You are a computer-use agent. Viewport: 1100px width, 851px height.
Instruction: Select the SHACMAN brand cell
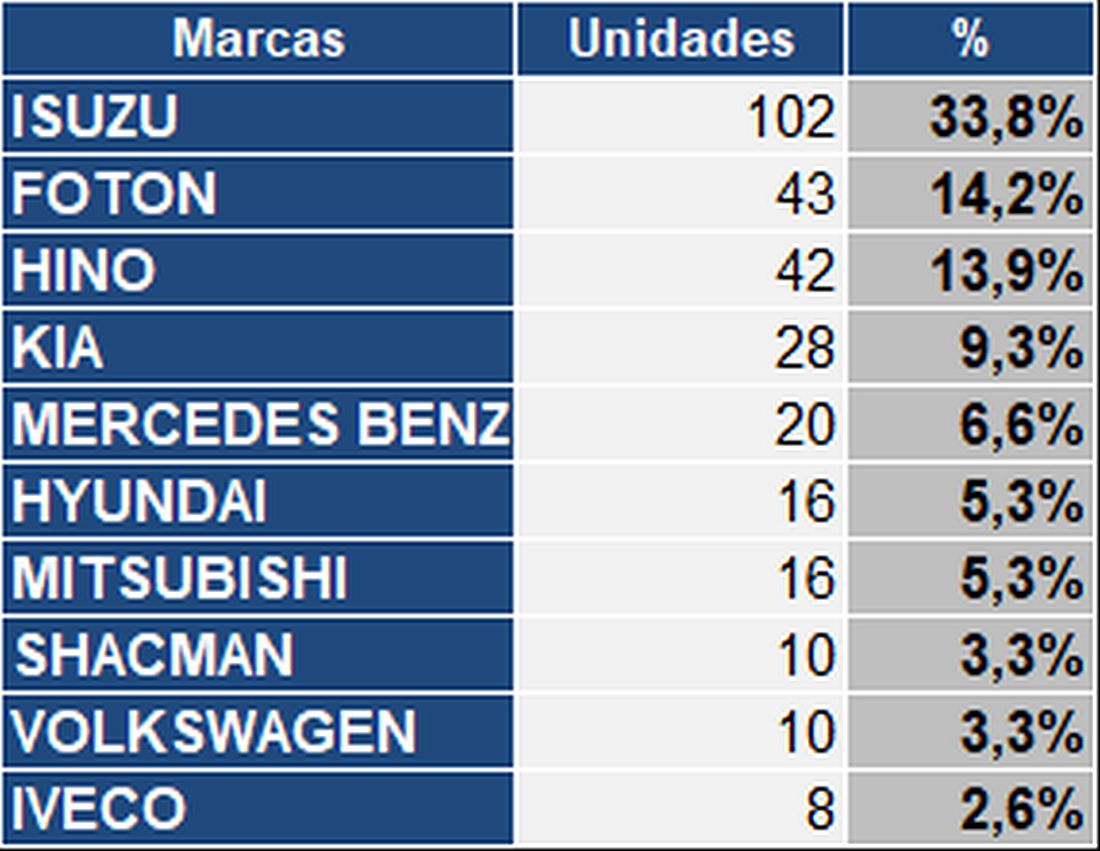pos(258,656)
